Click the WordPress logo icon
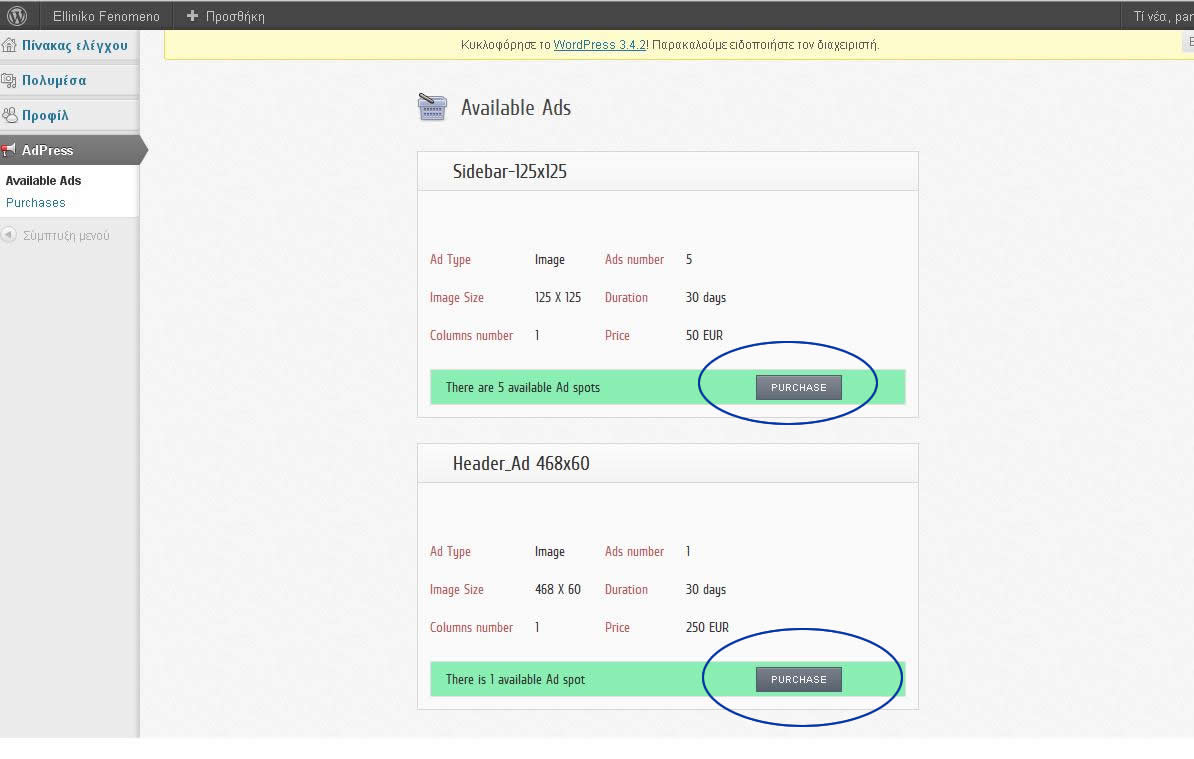 pos(17,16)
